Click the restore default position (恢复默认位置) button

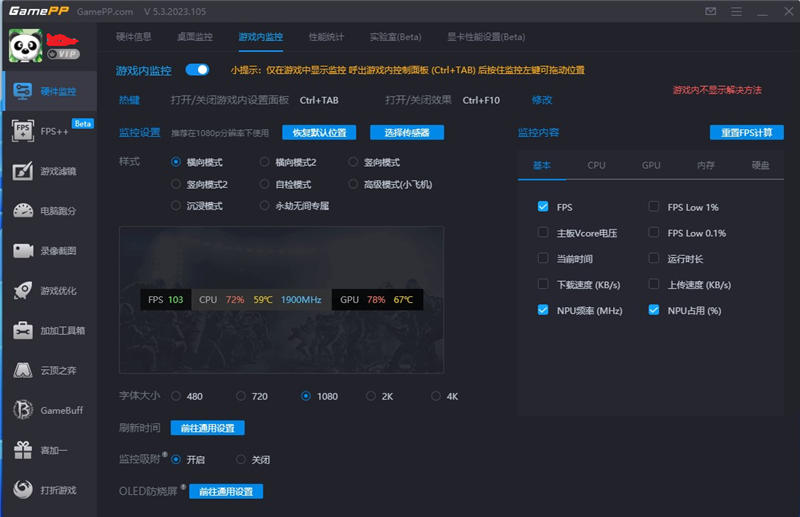(x=319, y=133)
